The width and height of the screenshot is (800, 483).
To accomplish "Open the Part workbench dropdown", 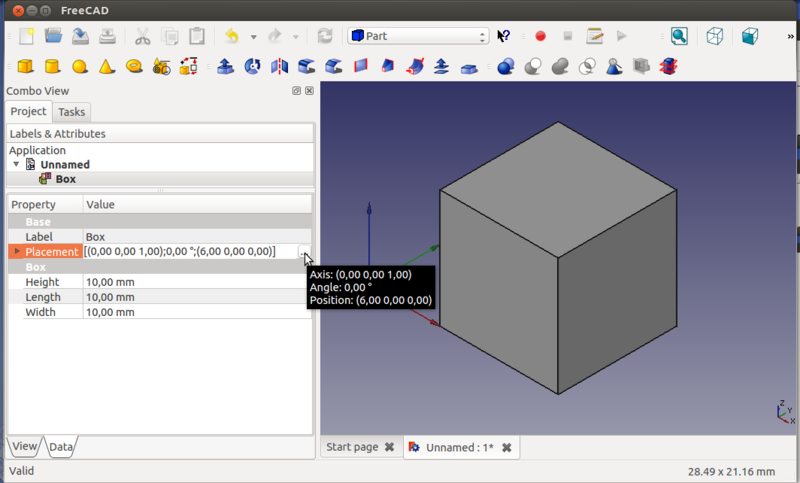I will pyautogui.click(x=418, y=36).
